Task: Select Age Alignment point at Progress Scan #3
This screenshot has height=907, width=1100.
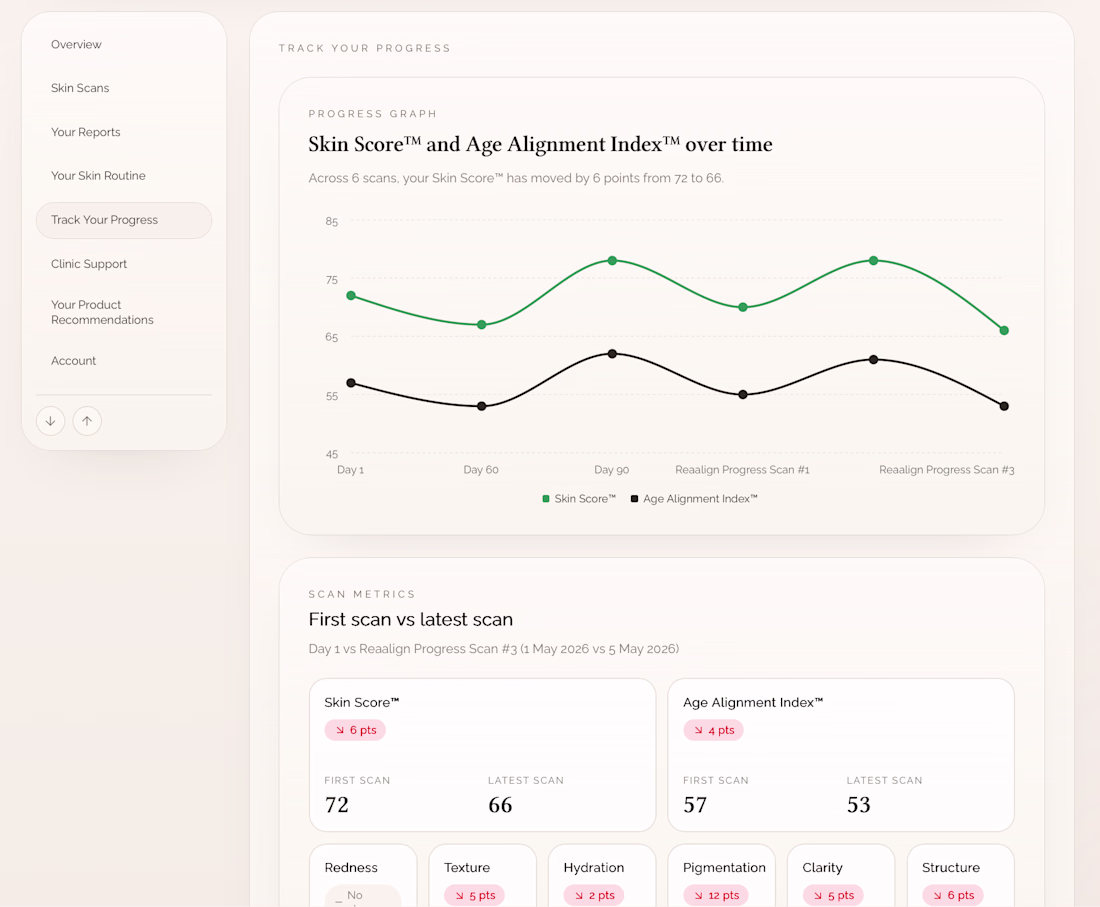Action: (1004, 406)
